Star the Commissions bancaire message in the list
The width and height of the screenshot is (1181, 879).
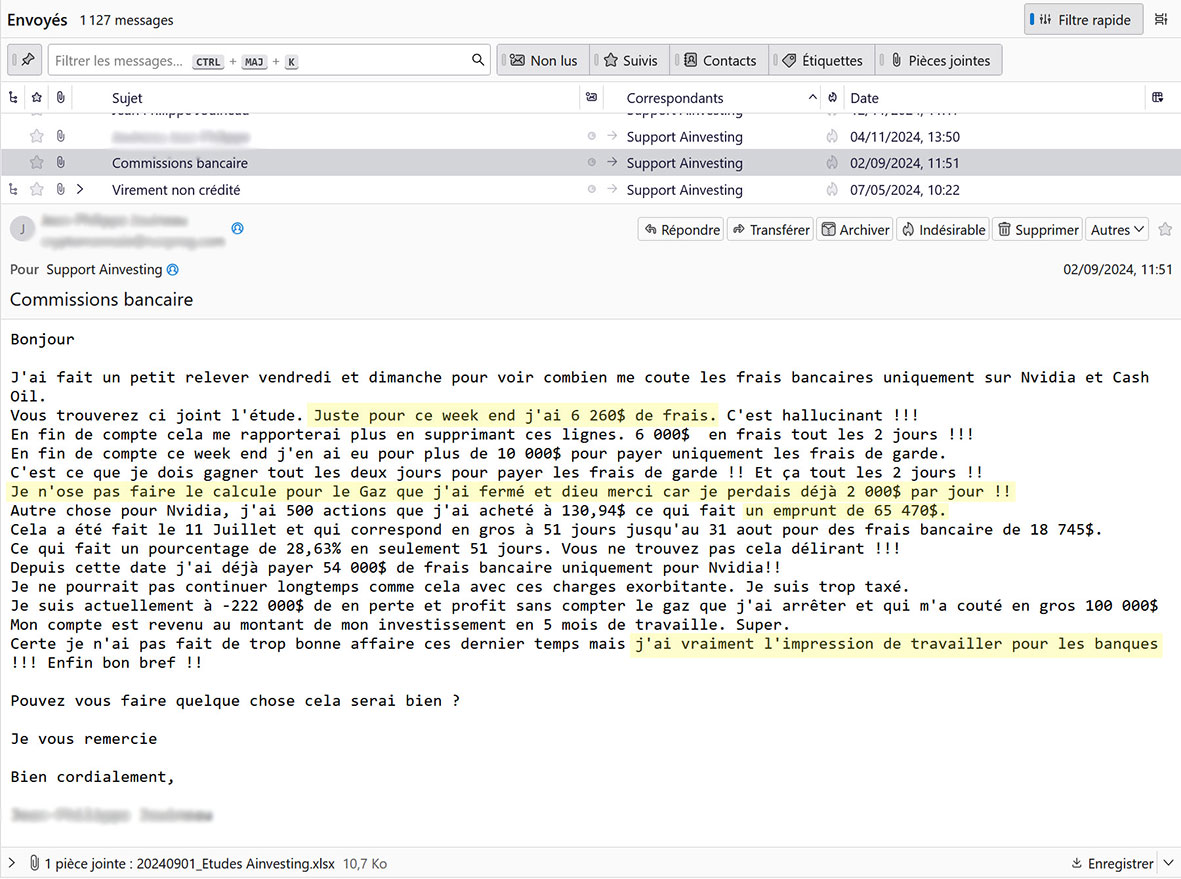coord(37,163)
